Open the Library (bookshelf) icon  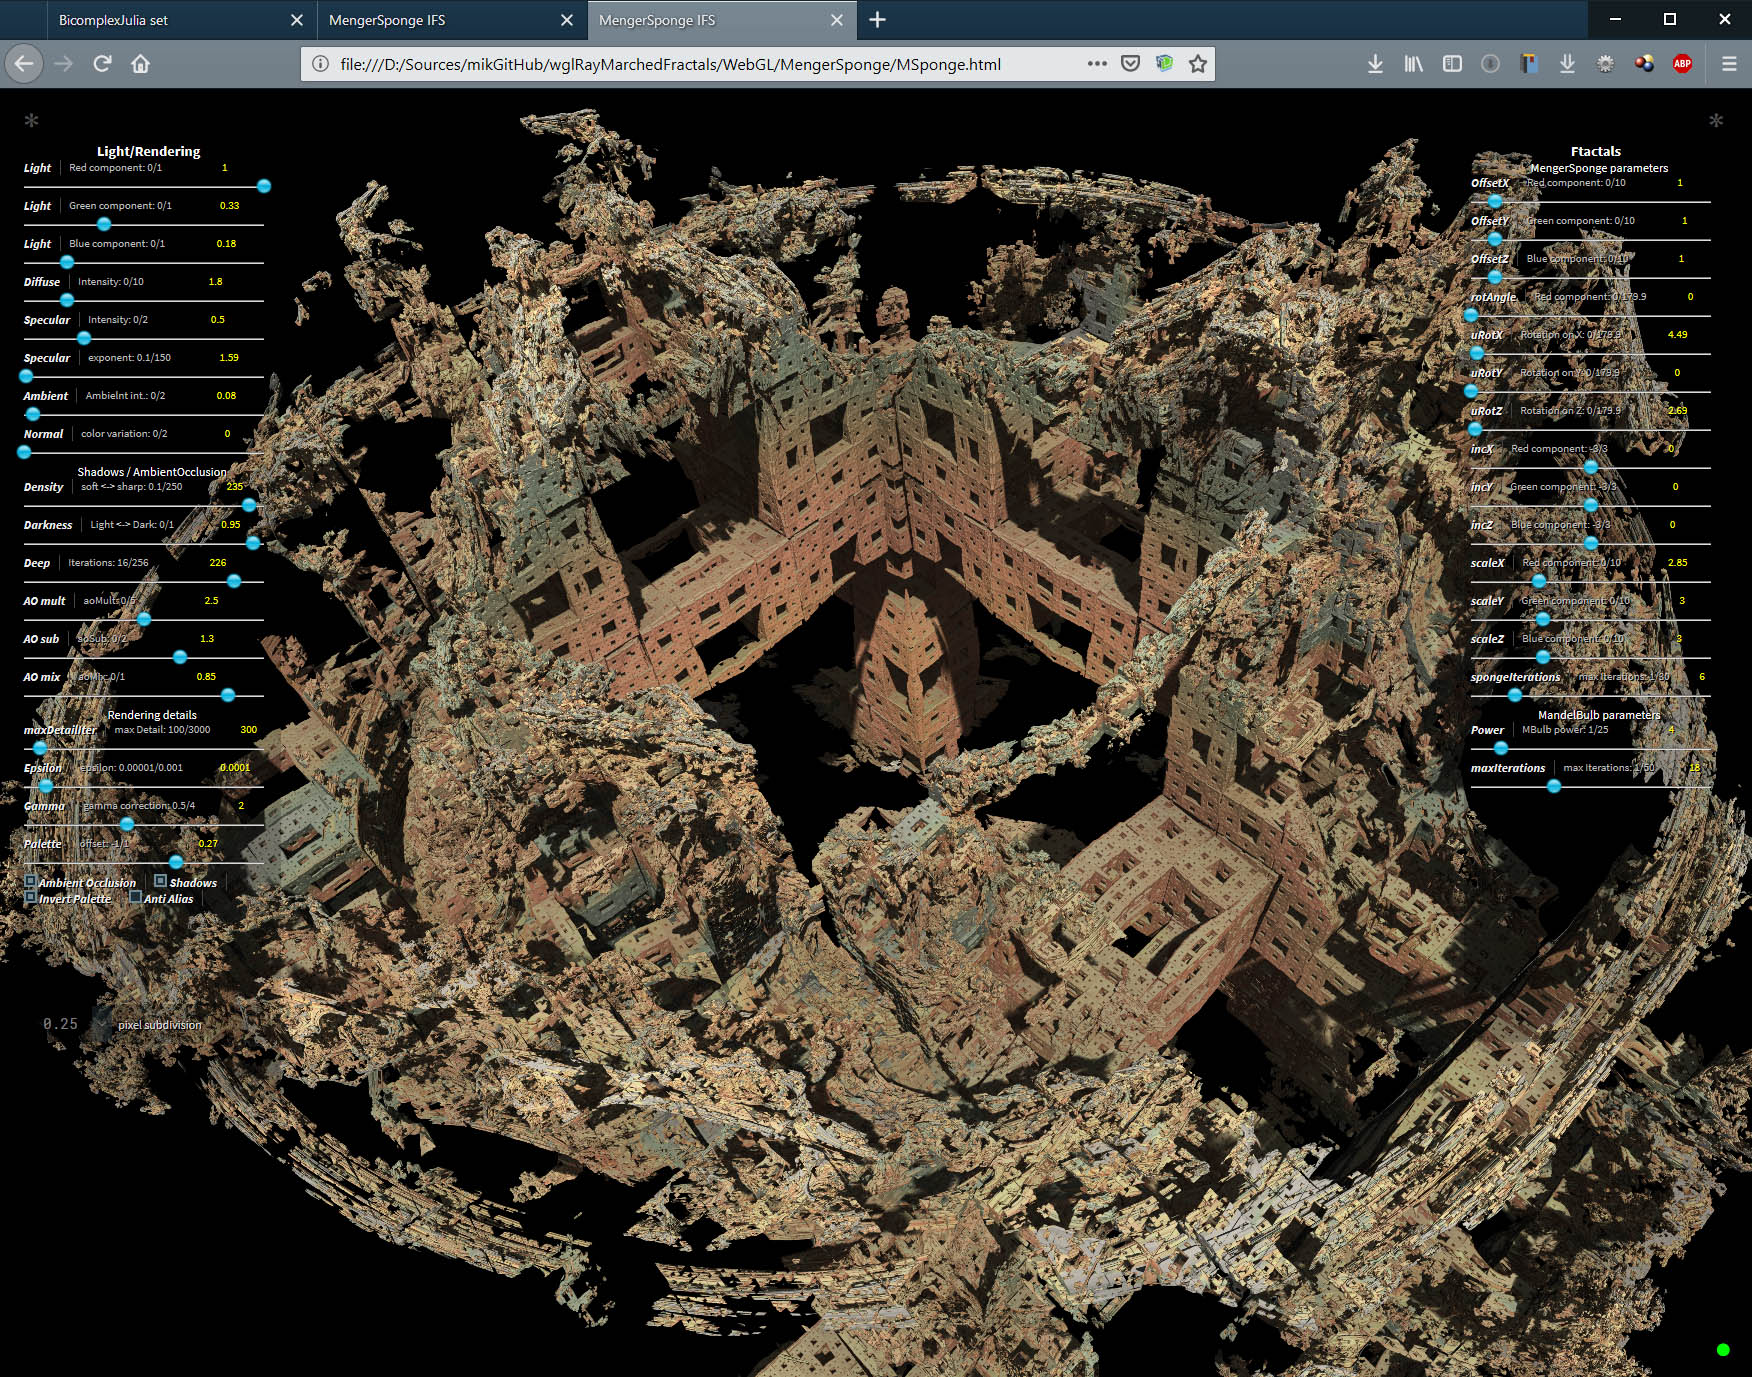tap(1413, 64)
